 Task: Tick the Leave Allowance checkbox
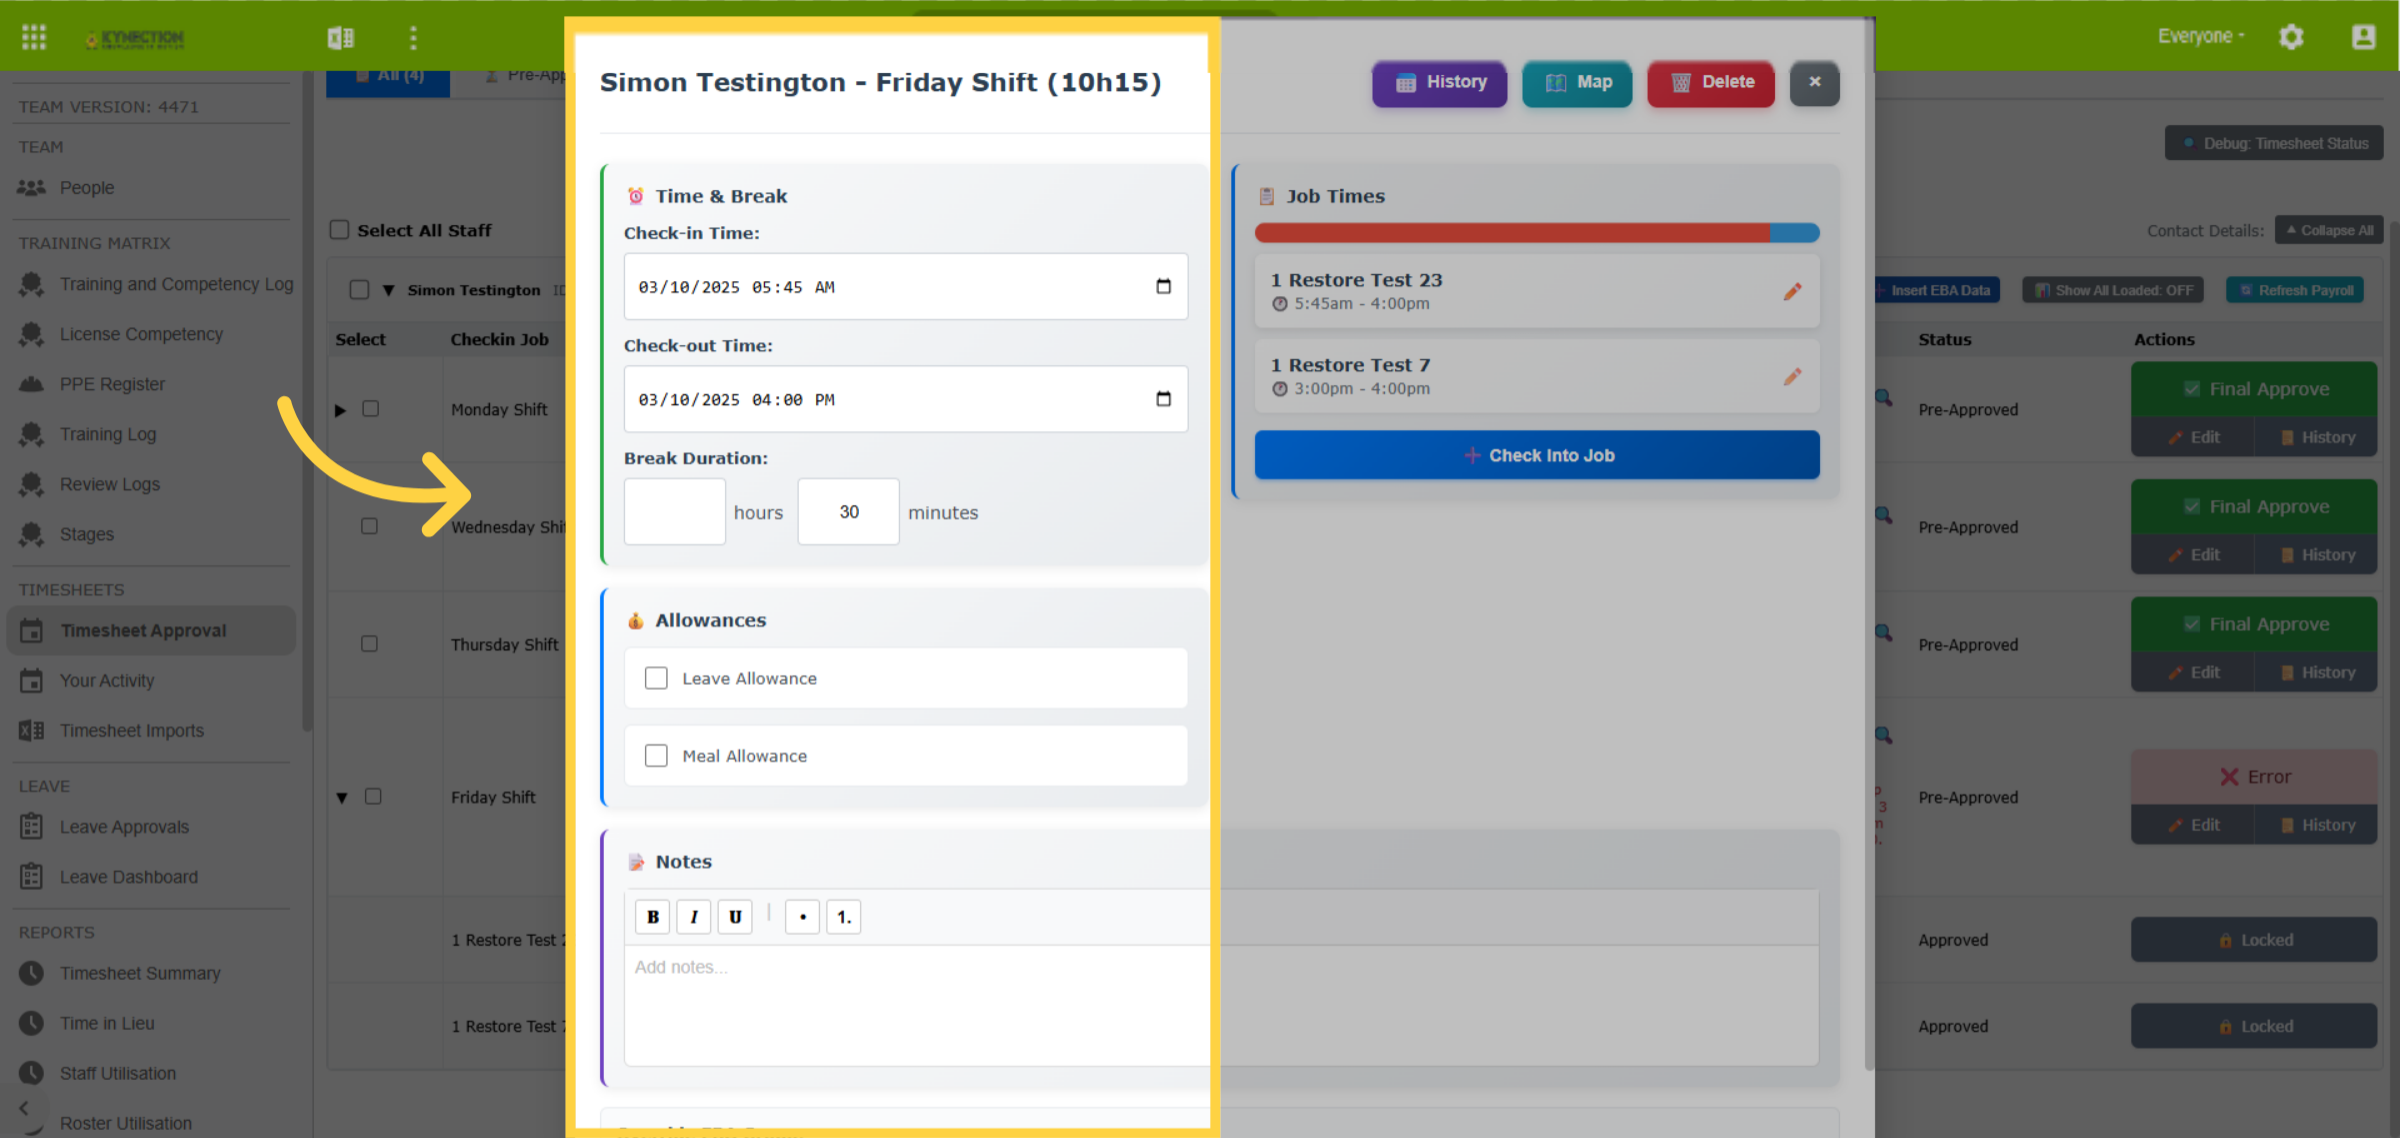pos(656,678)
